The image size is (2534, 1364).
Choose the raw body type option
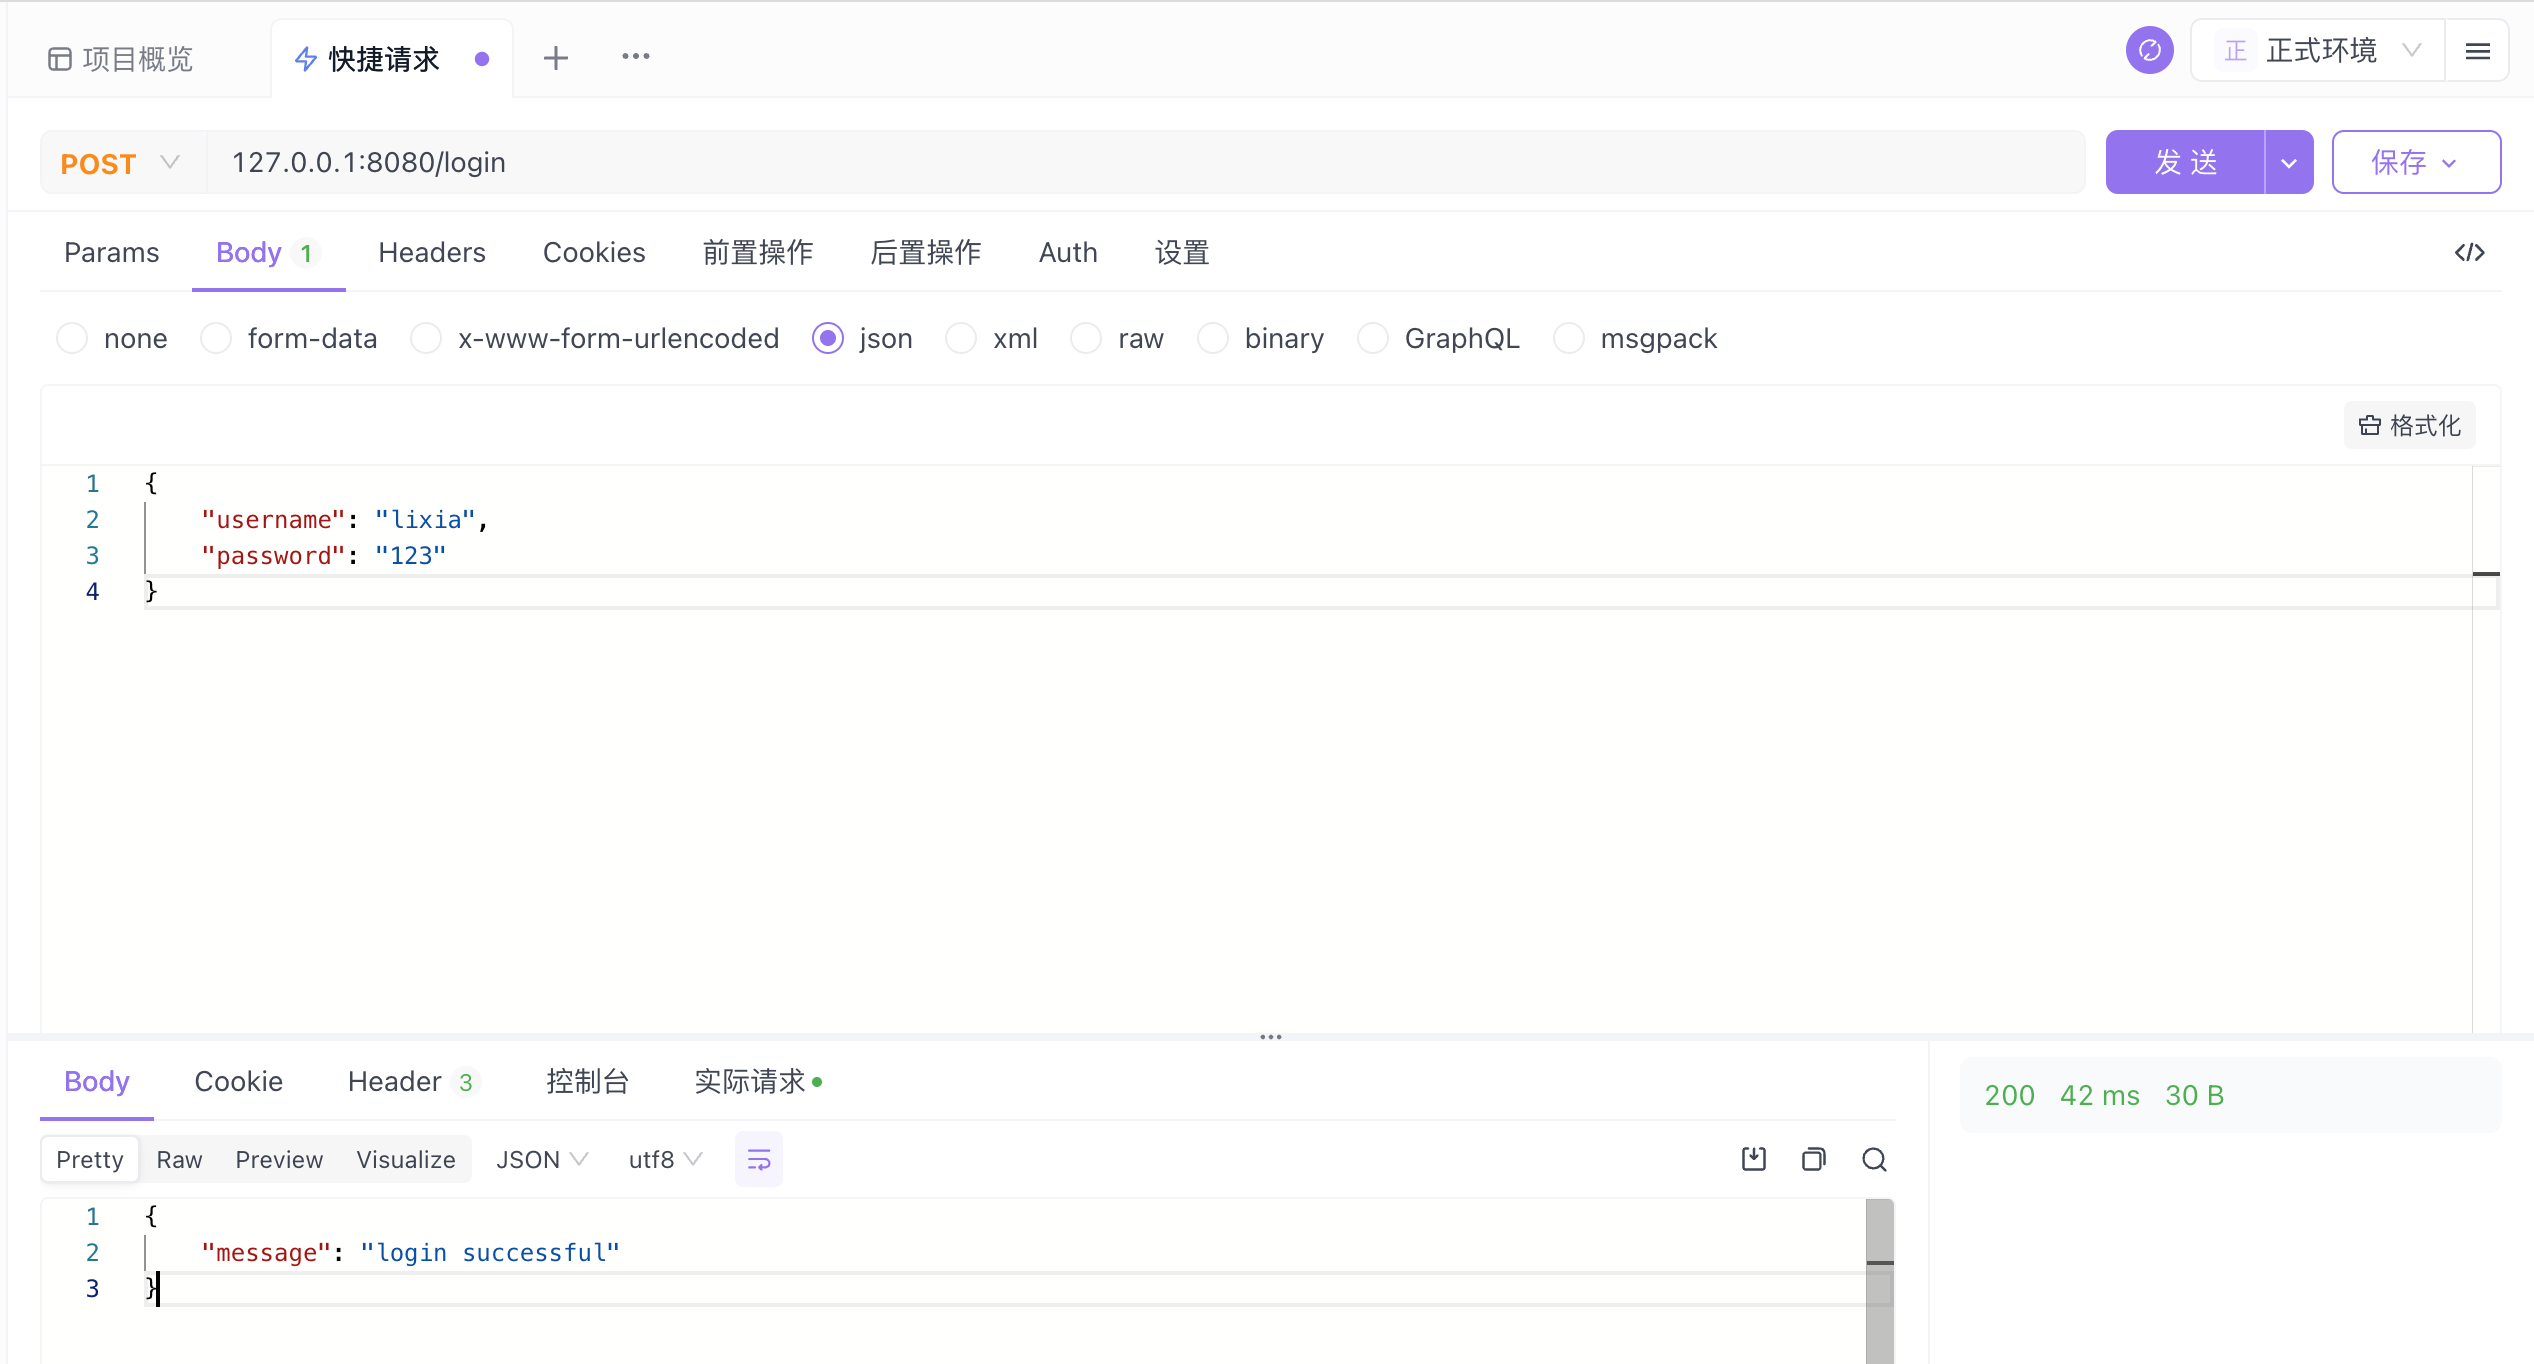[1086, 339]
